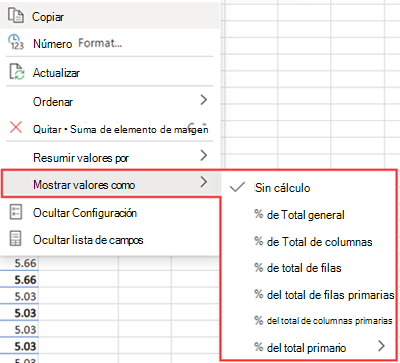Expand the Resumir valores por chevron
Screen dimensions: 400x363
coord(204,156)
